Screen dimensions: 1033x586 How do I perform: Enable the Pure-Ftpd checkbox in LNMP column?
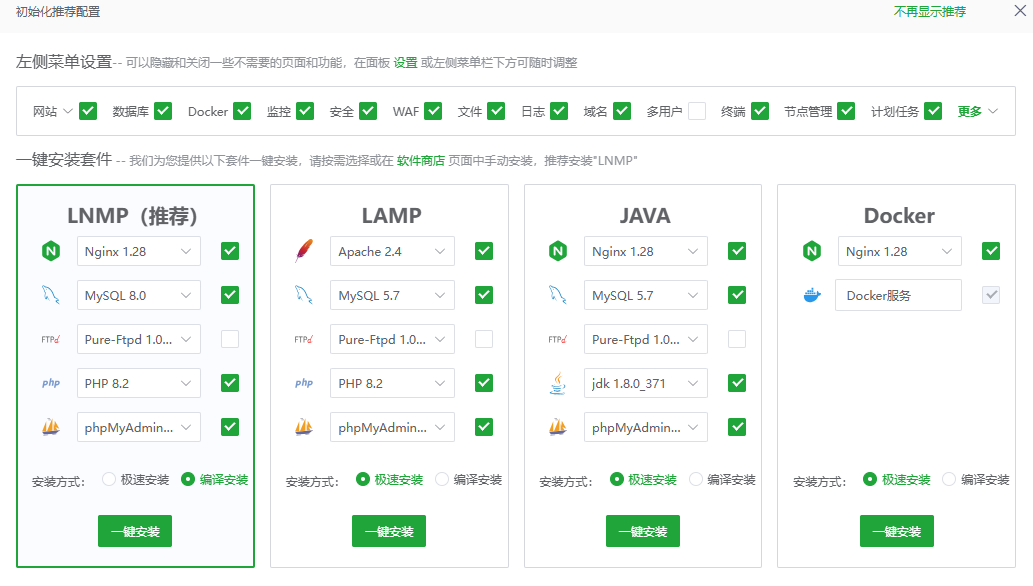(229, 339)
